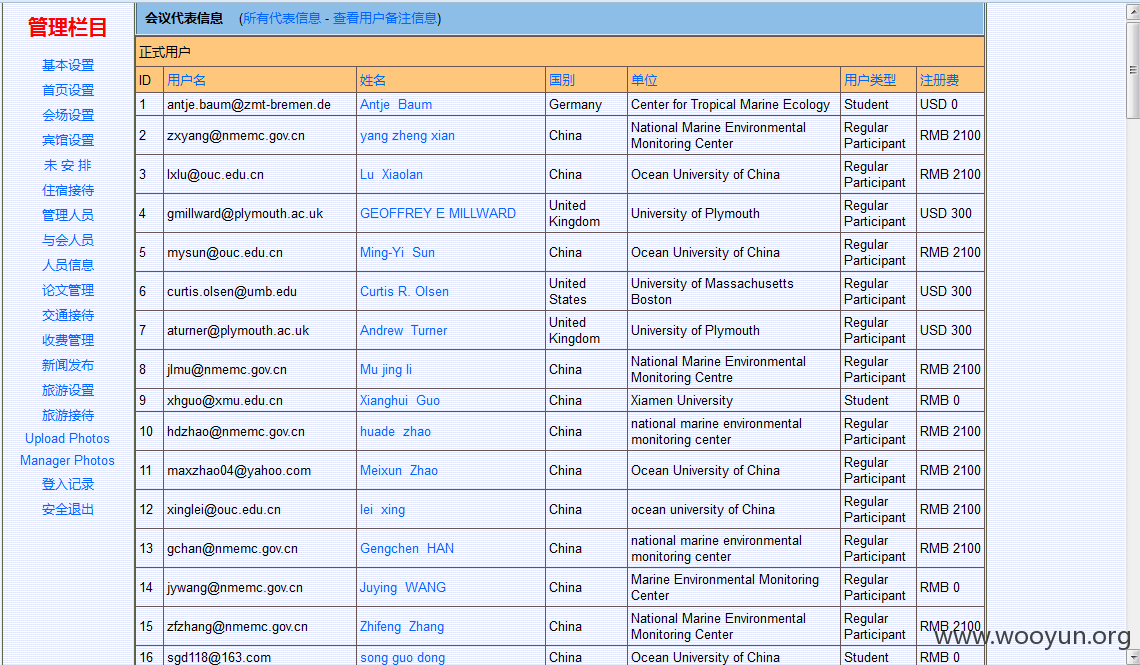The height and width of the screenshot is (665, 1140).
Task: Select username antje.baum@zmt-bremen.de cell
Action: 260,105
